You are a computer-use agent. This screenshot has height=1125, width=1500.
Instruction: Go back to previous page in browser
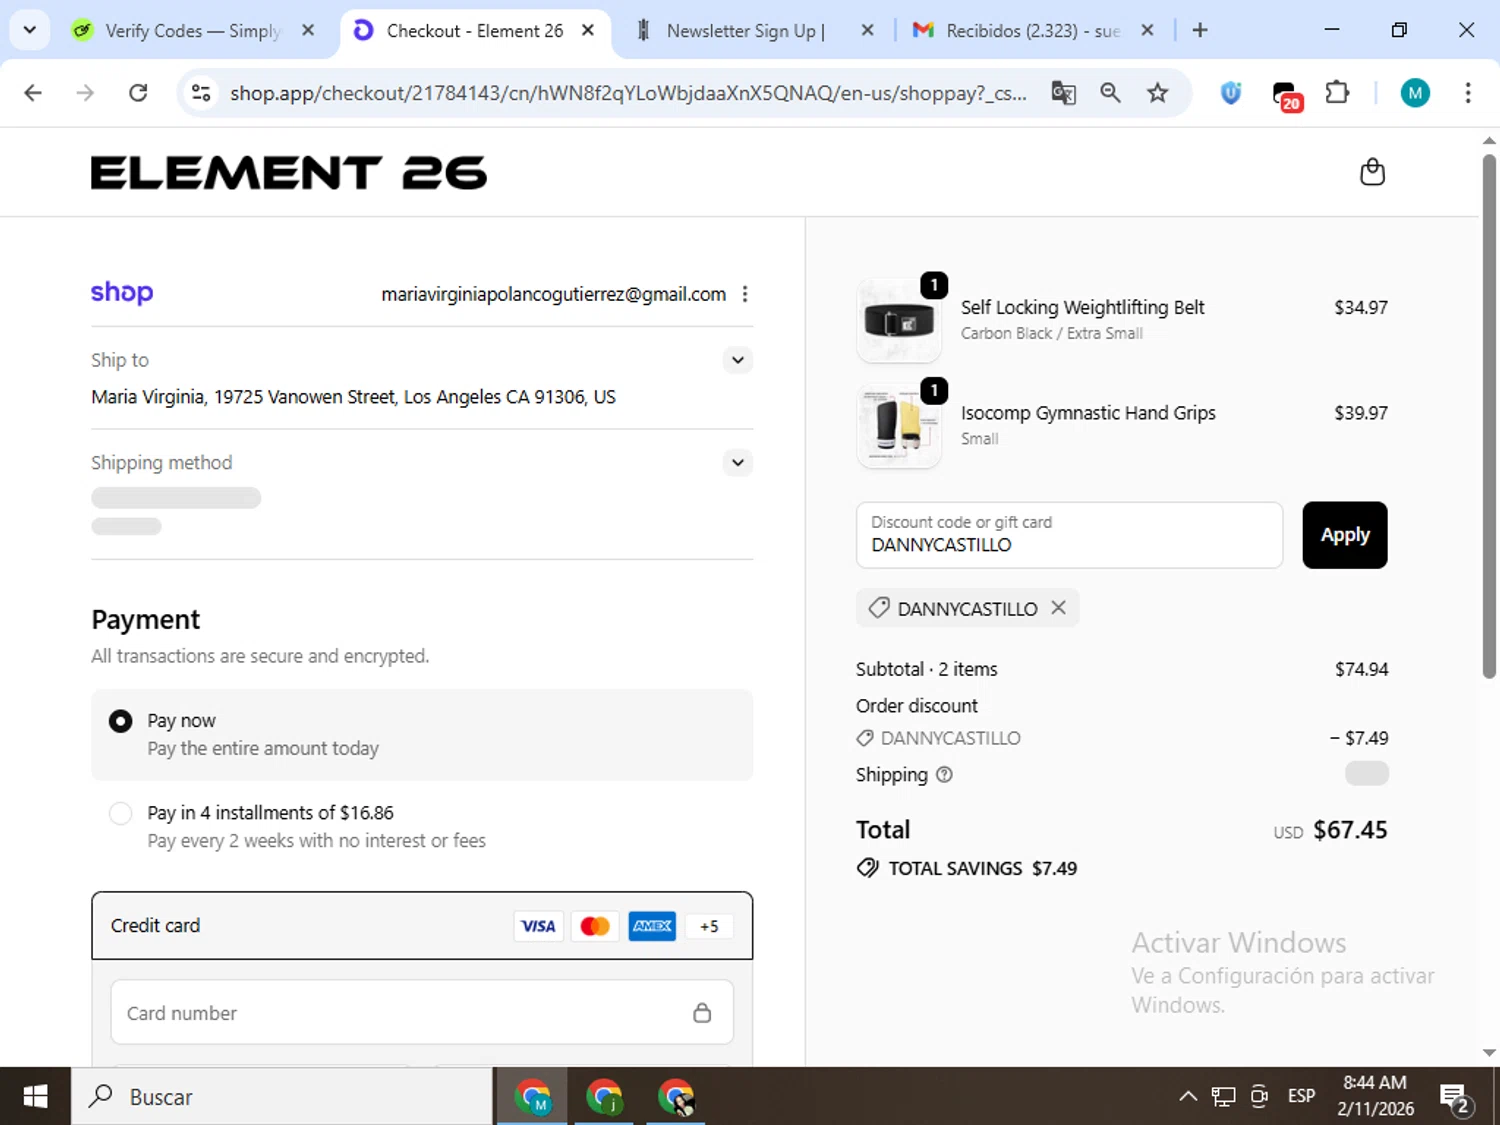coord(33,93)
